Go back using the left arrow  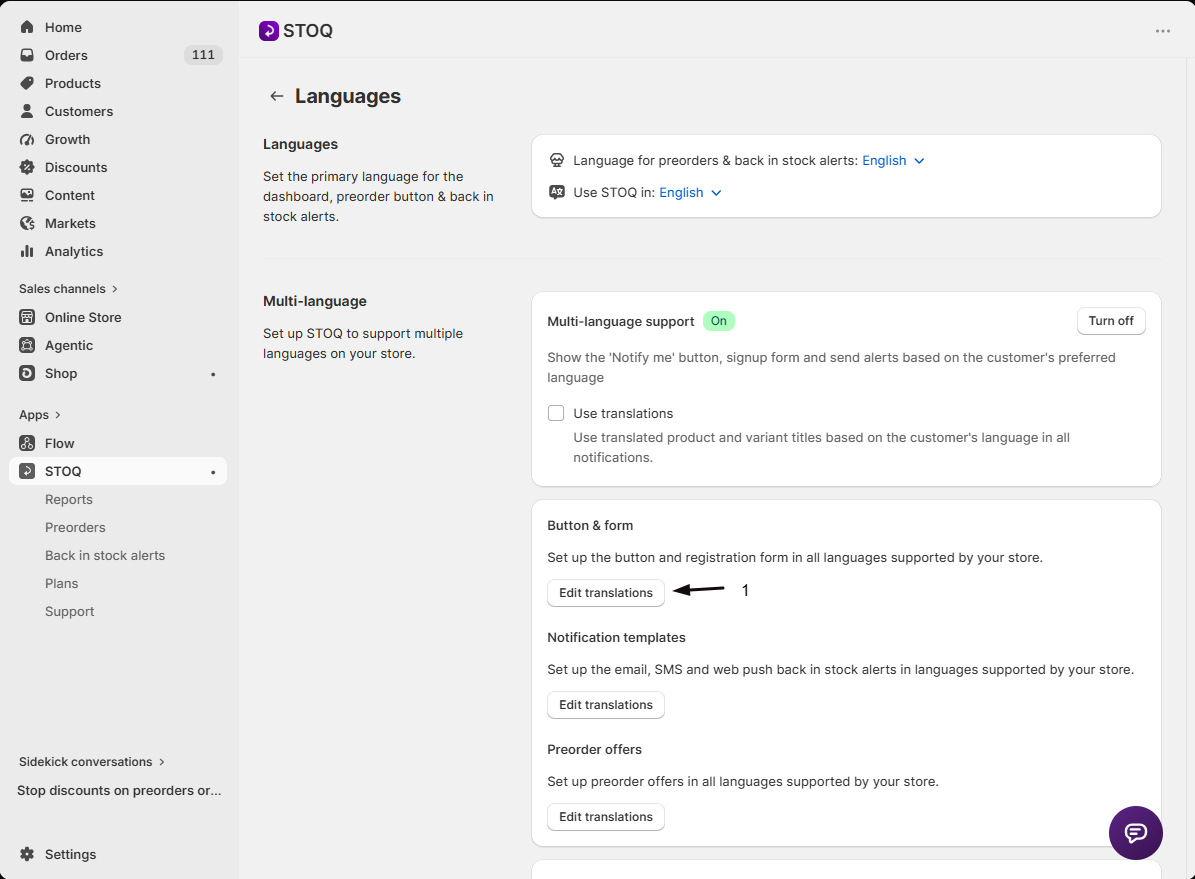[x=277, y=96]
